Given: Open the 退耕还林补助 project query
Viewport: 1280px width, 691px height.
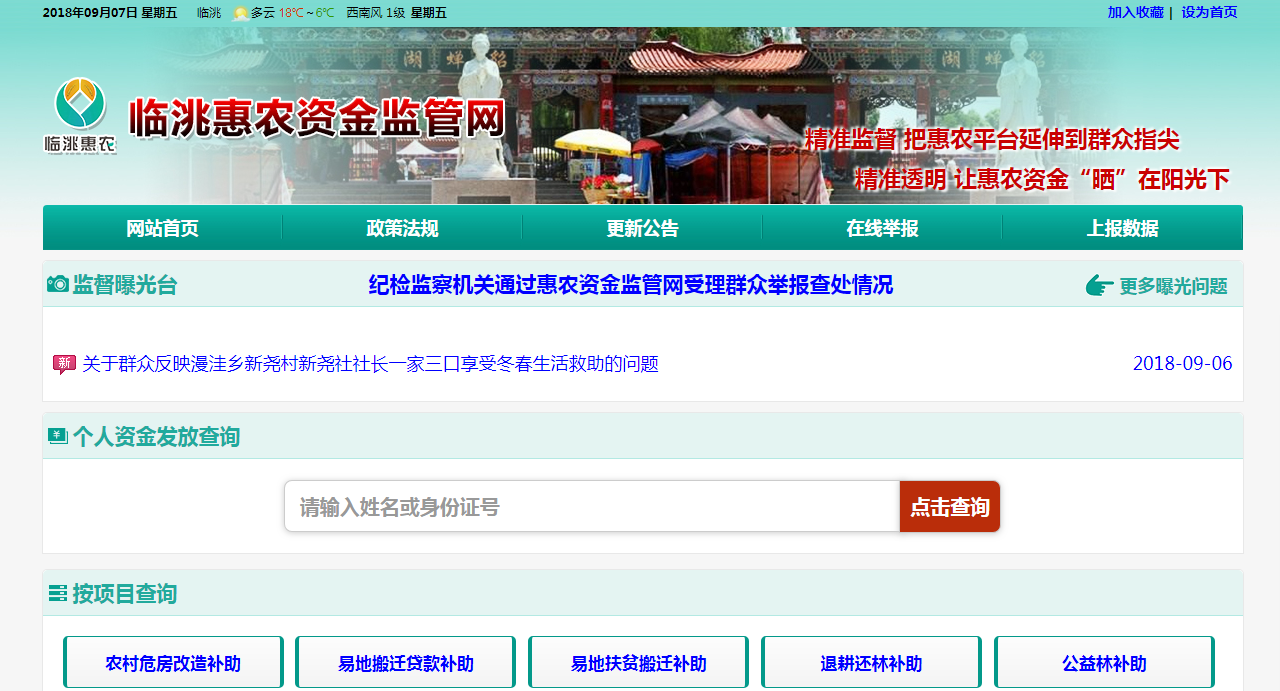Looking at the screenshot, I should (870, 661).
